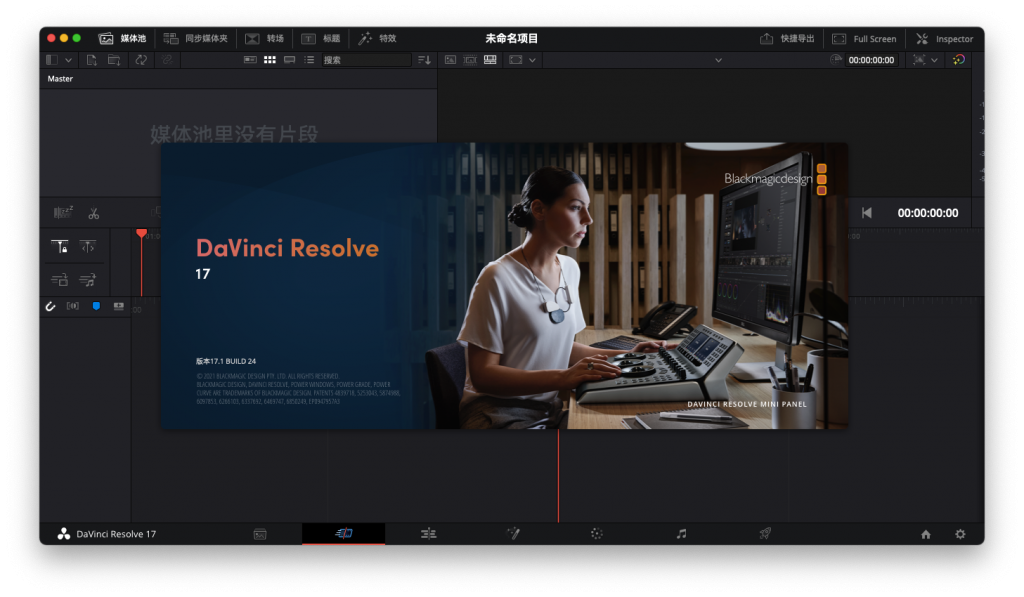This screenshot has width=1024, height=597.
Task: Open the 同步媒体夹 sync bin panel
Action: click(x=195, y=39)
